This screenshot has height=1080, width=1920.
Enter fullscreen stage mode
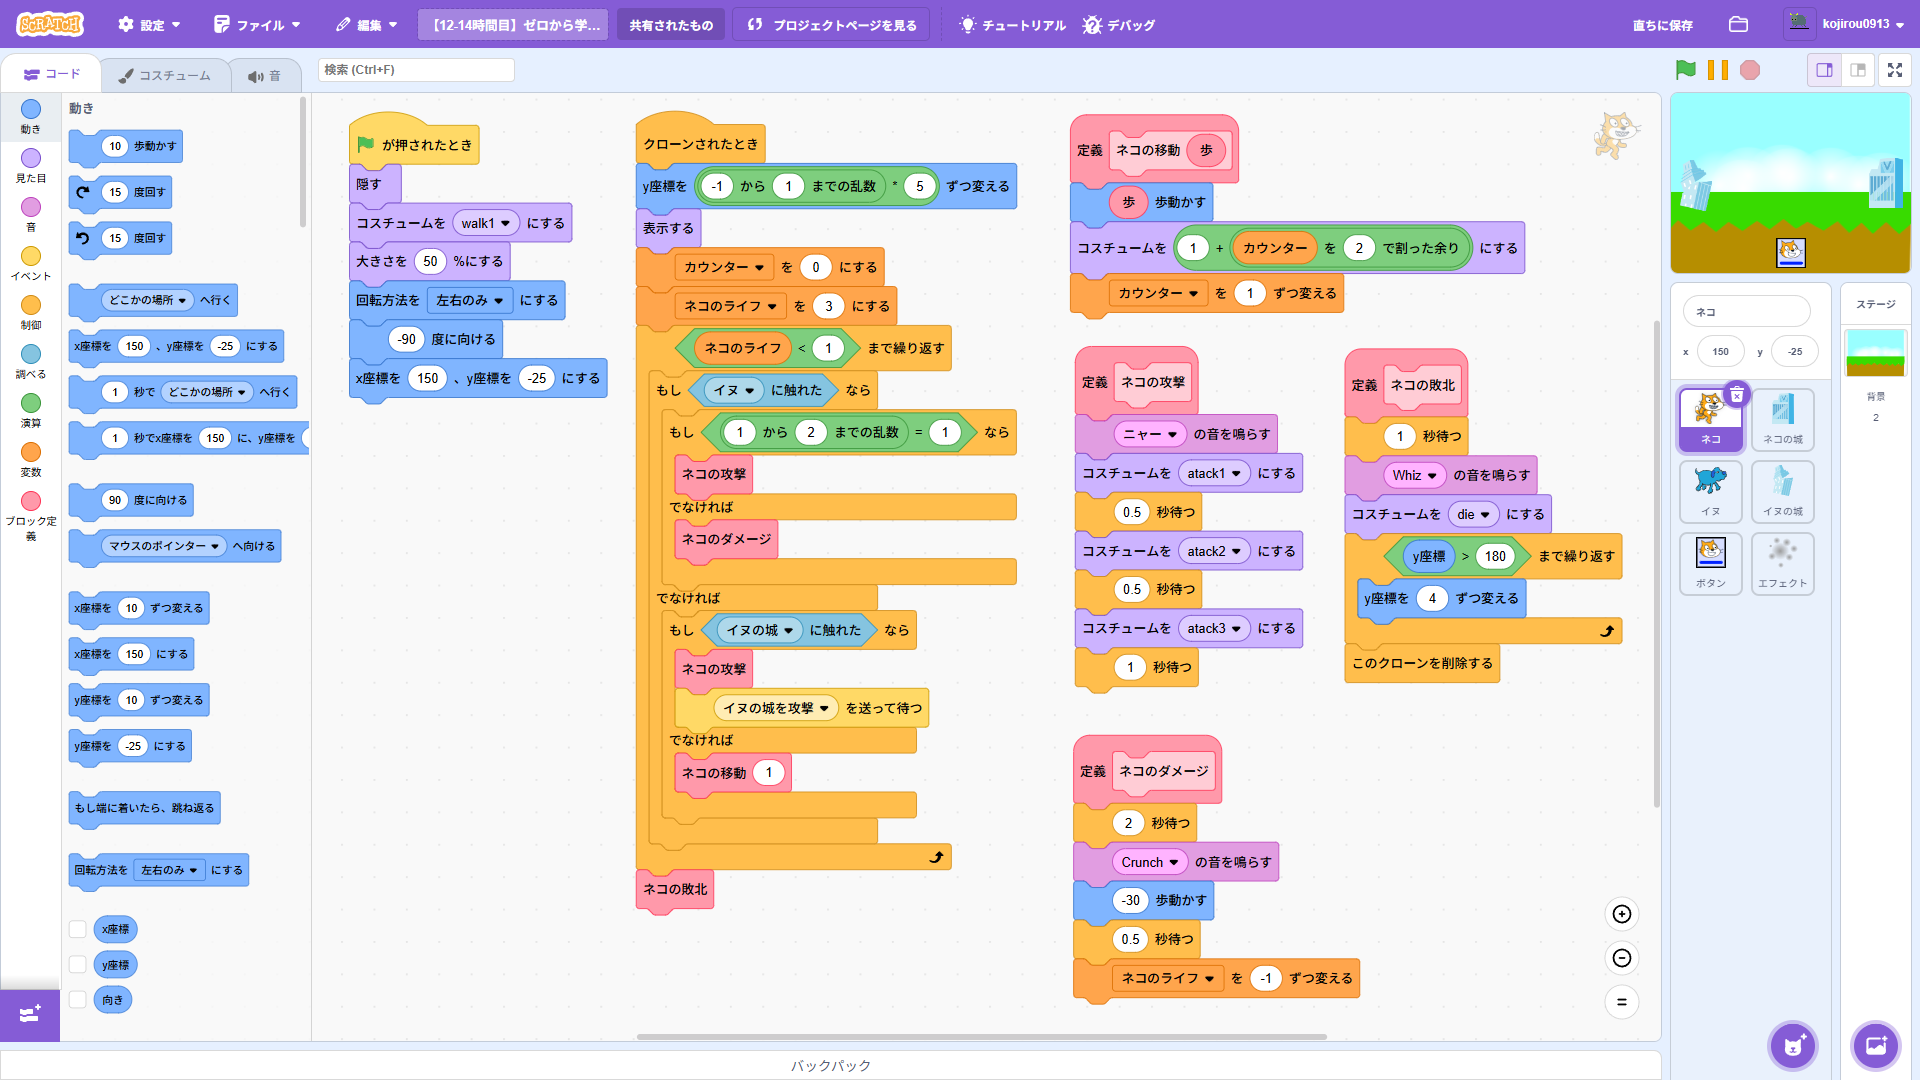click(1894, 70)
